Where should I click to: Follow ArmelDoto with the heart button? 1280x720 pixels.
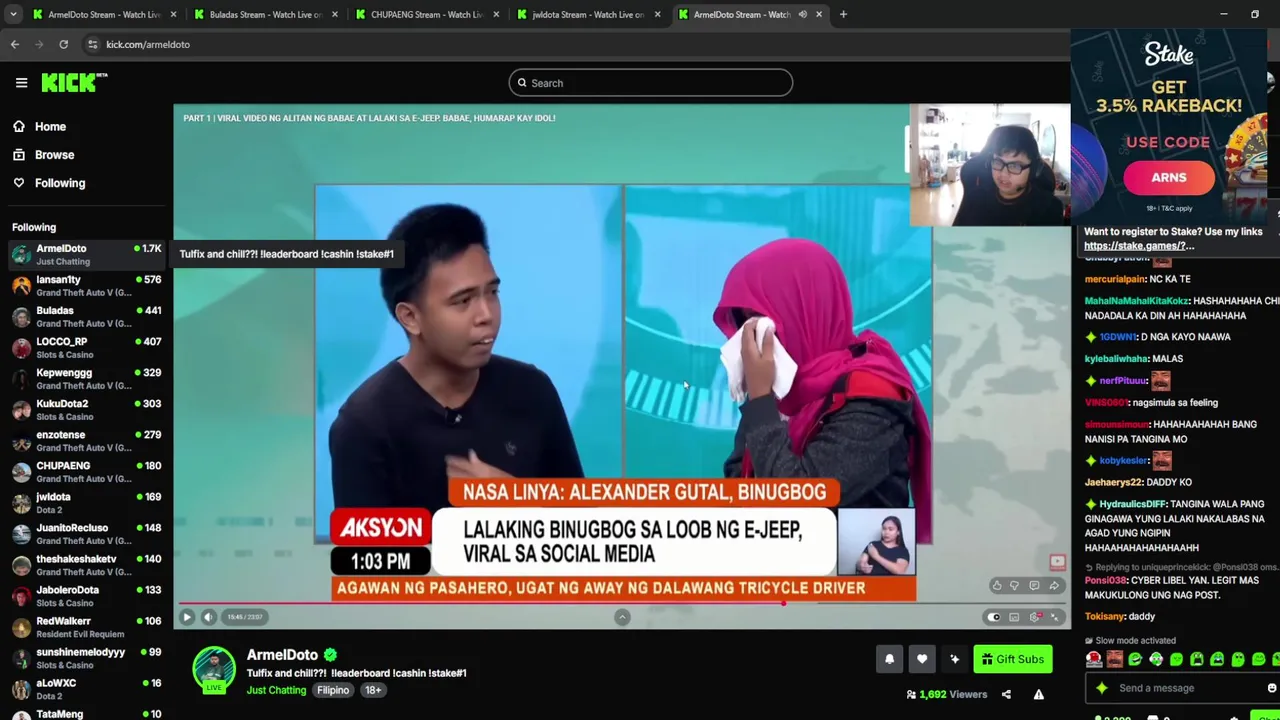tap(922, 659)
